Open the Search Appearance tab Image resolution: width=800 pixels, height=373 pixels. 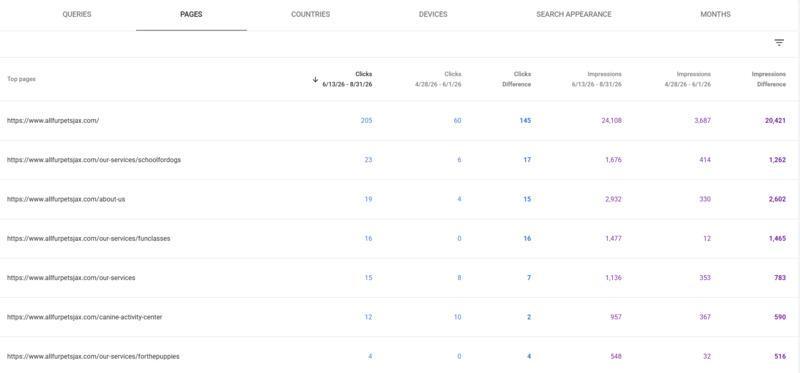[x=573, y=14]
